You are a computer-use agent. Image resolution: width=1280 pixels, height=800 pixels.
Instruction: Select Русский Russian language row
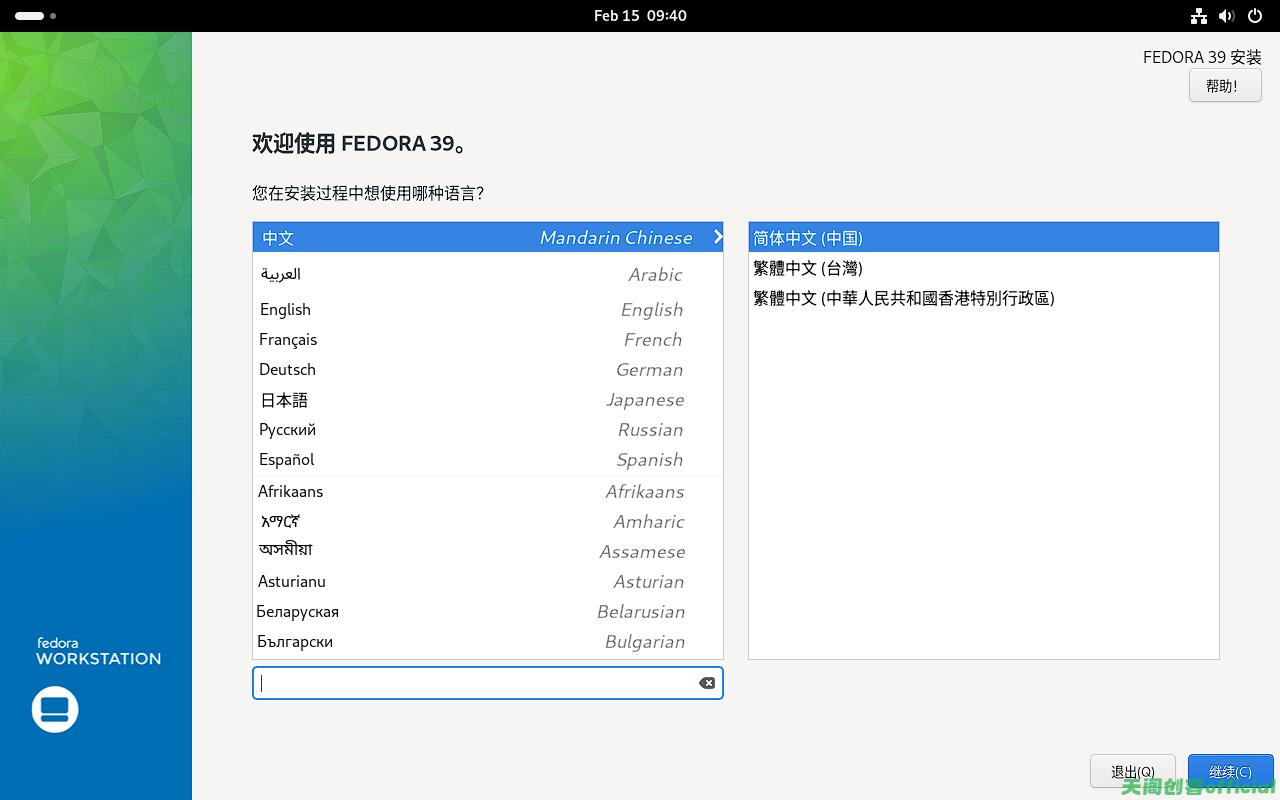click(x=471, y=430)
